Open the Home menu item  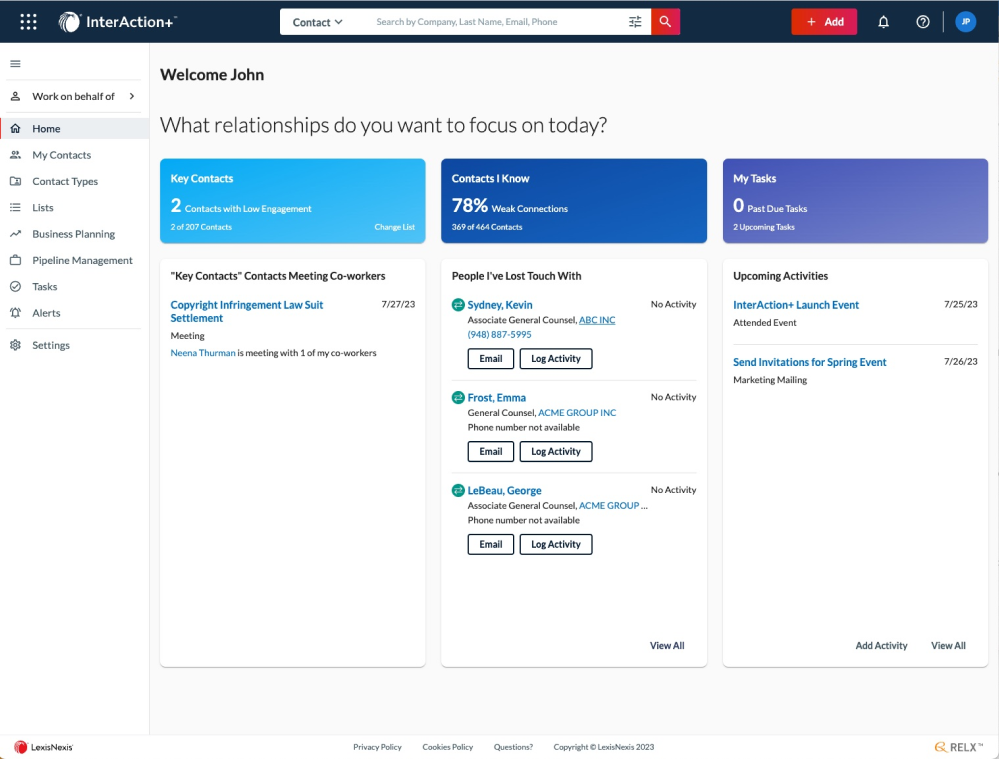click(75, 128)
